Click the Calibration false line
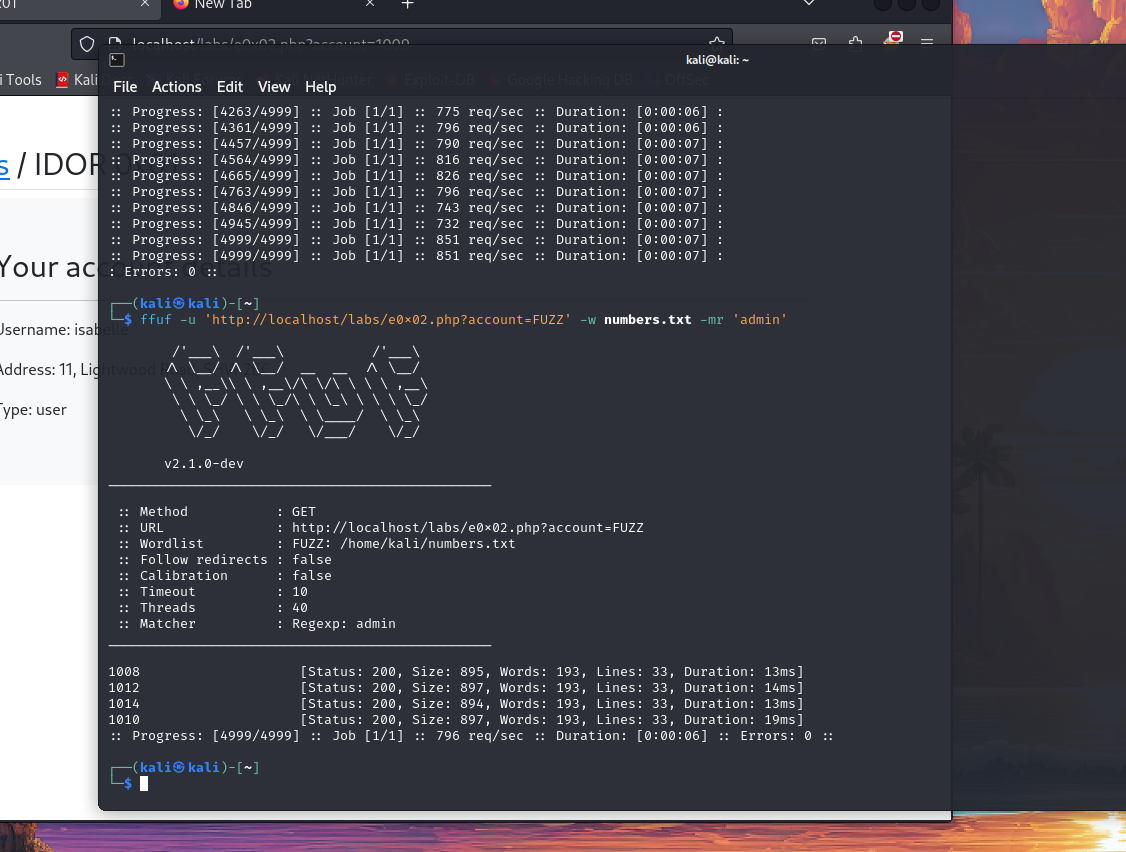This screenshot has height=852, width=1126. coord(225,575)
